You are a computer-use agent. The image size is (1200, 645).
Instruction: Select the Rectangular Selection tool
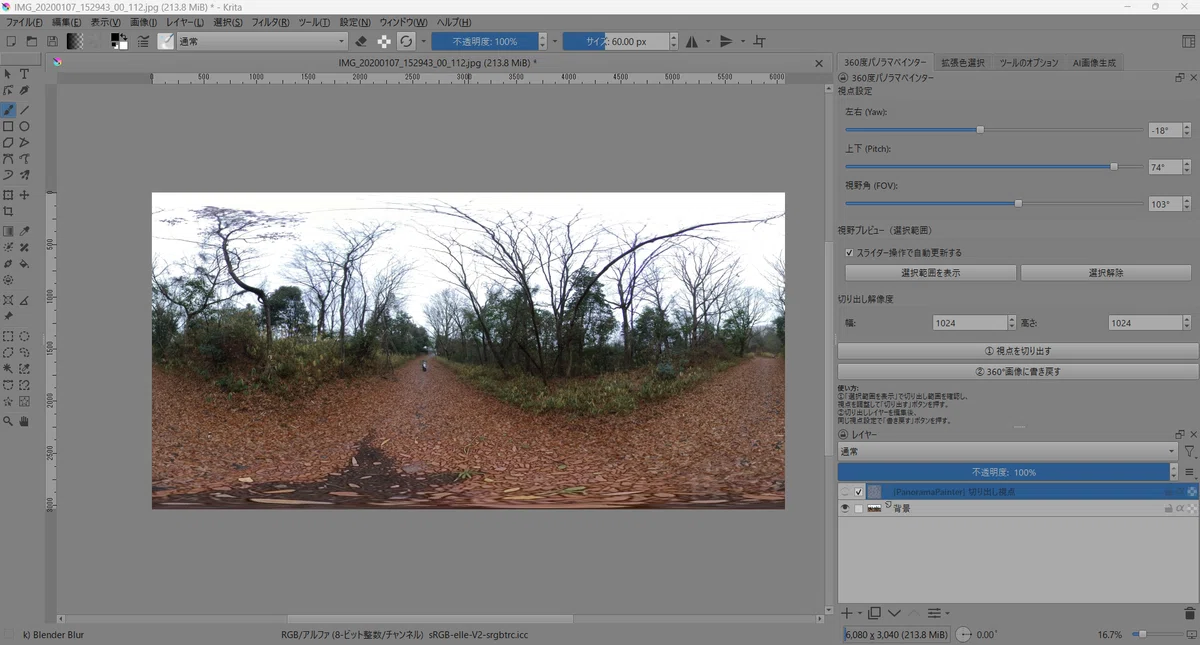(x=8, y=337)
